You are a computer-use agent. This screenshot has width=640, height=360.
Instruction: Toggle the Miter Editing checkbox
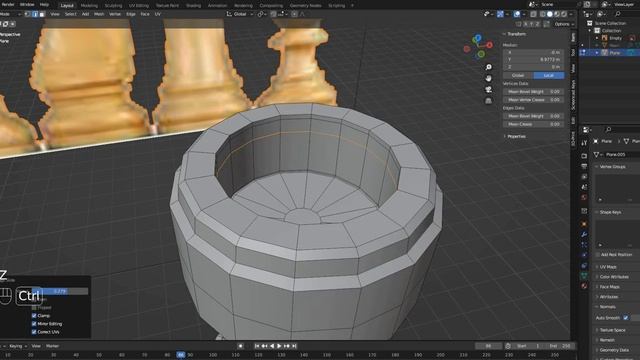(x=34, y=324)
